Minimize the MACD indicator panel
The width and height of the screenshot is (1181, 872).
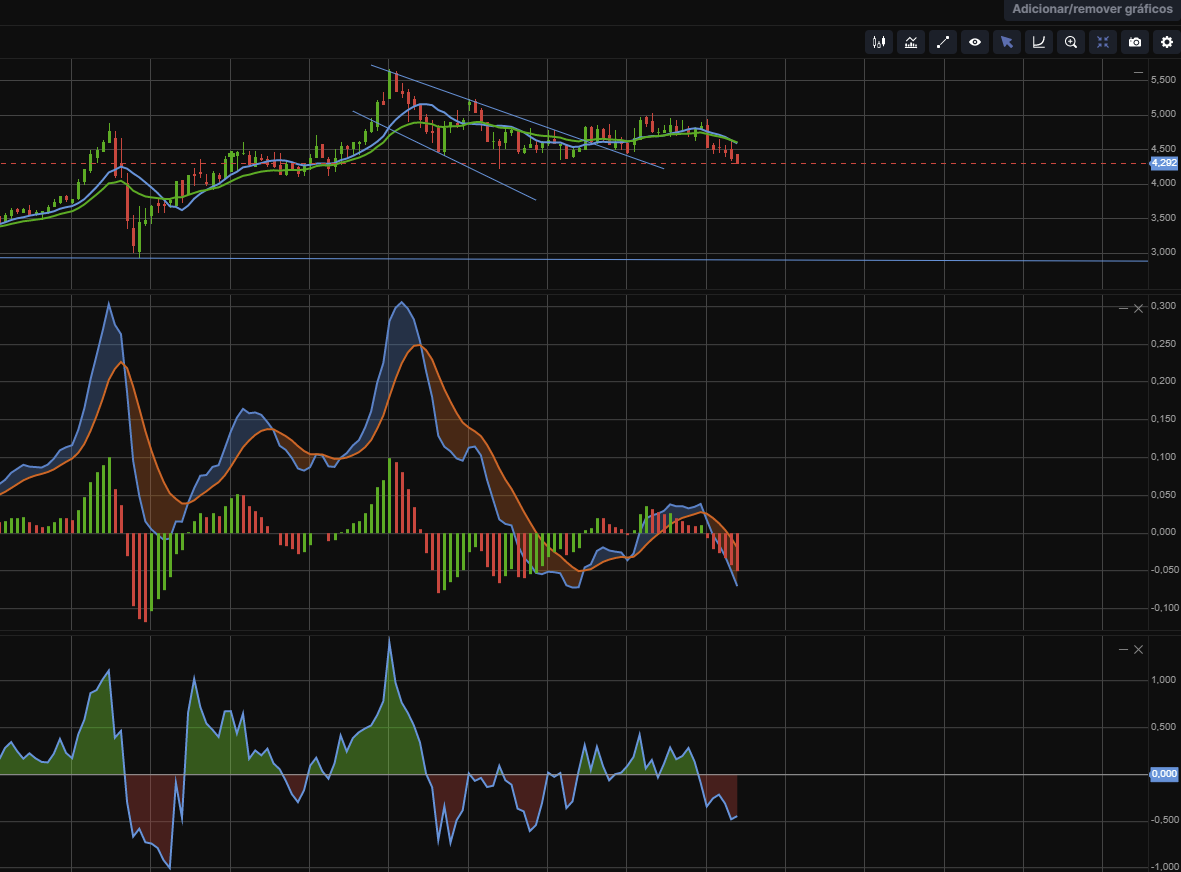click(x=1123, y=308)
